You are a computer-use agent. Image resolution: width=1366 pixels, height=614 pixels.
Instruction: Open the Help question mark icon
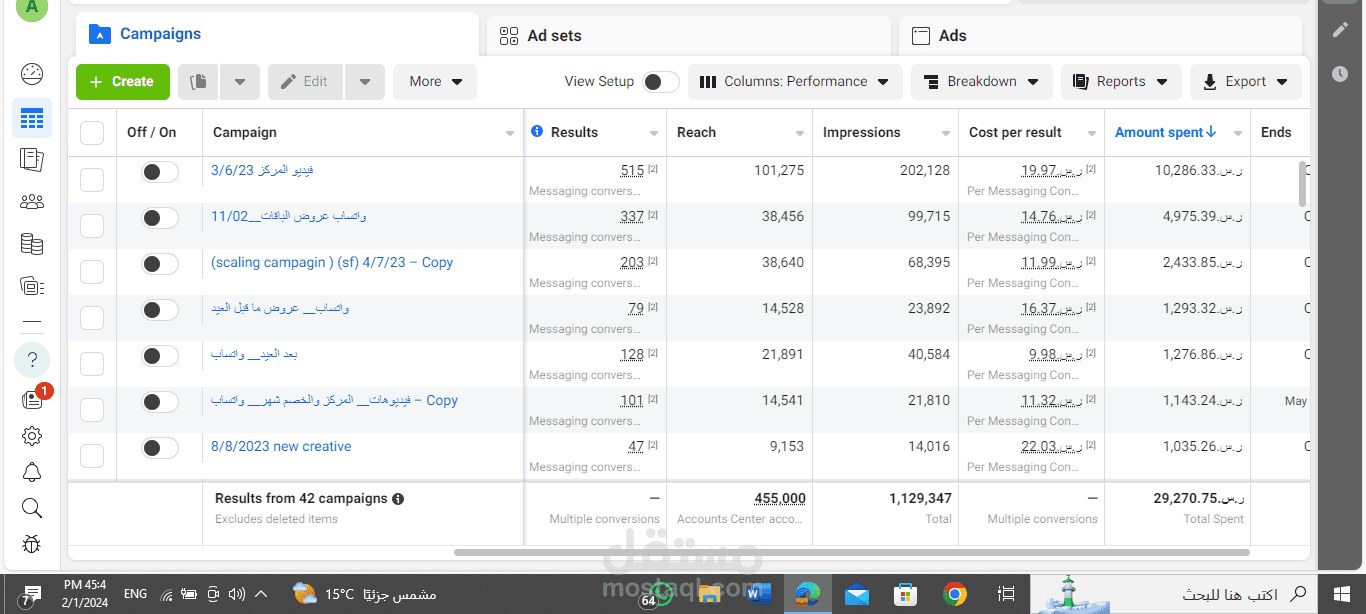[32, 360]
